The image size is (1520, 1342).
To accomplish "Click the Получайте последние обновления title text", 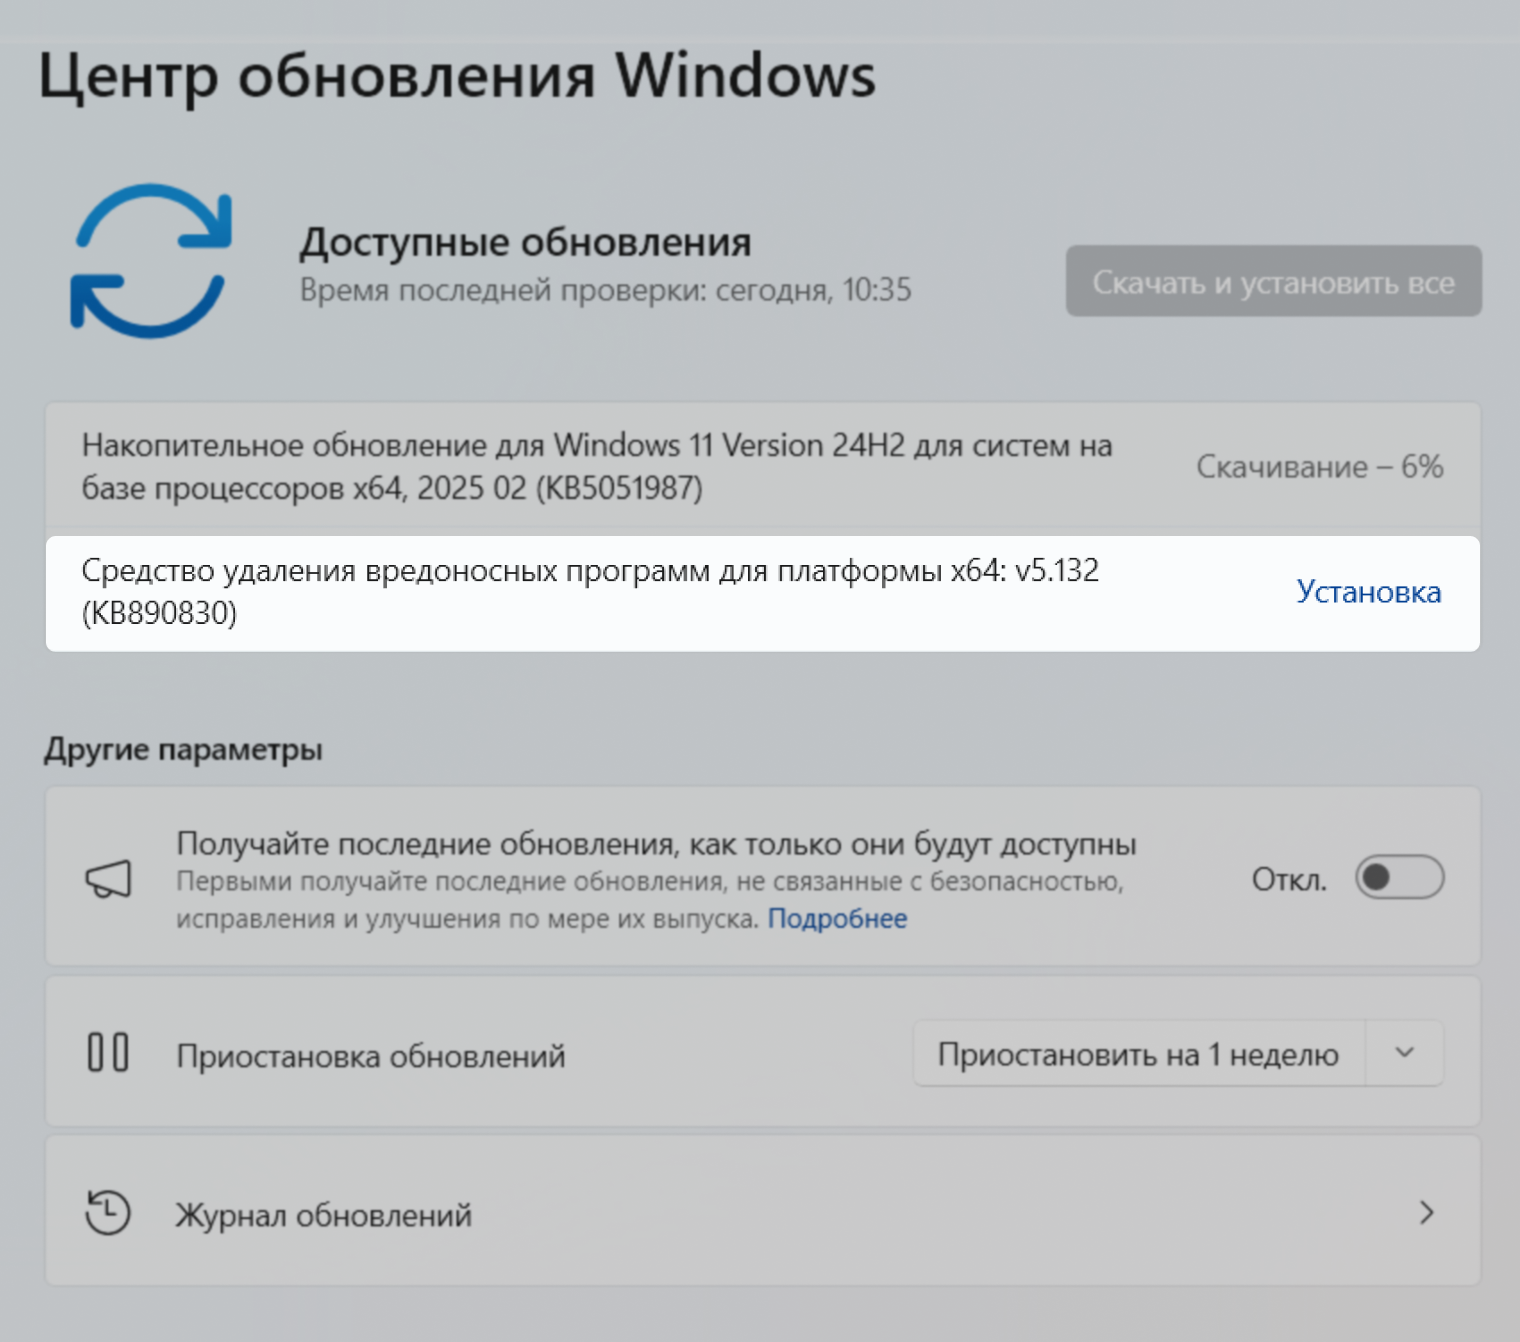I will (656, 844).
